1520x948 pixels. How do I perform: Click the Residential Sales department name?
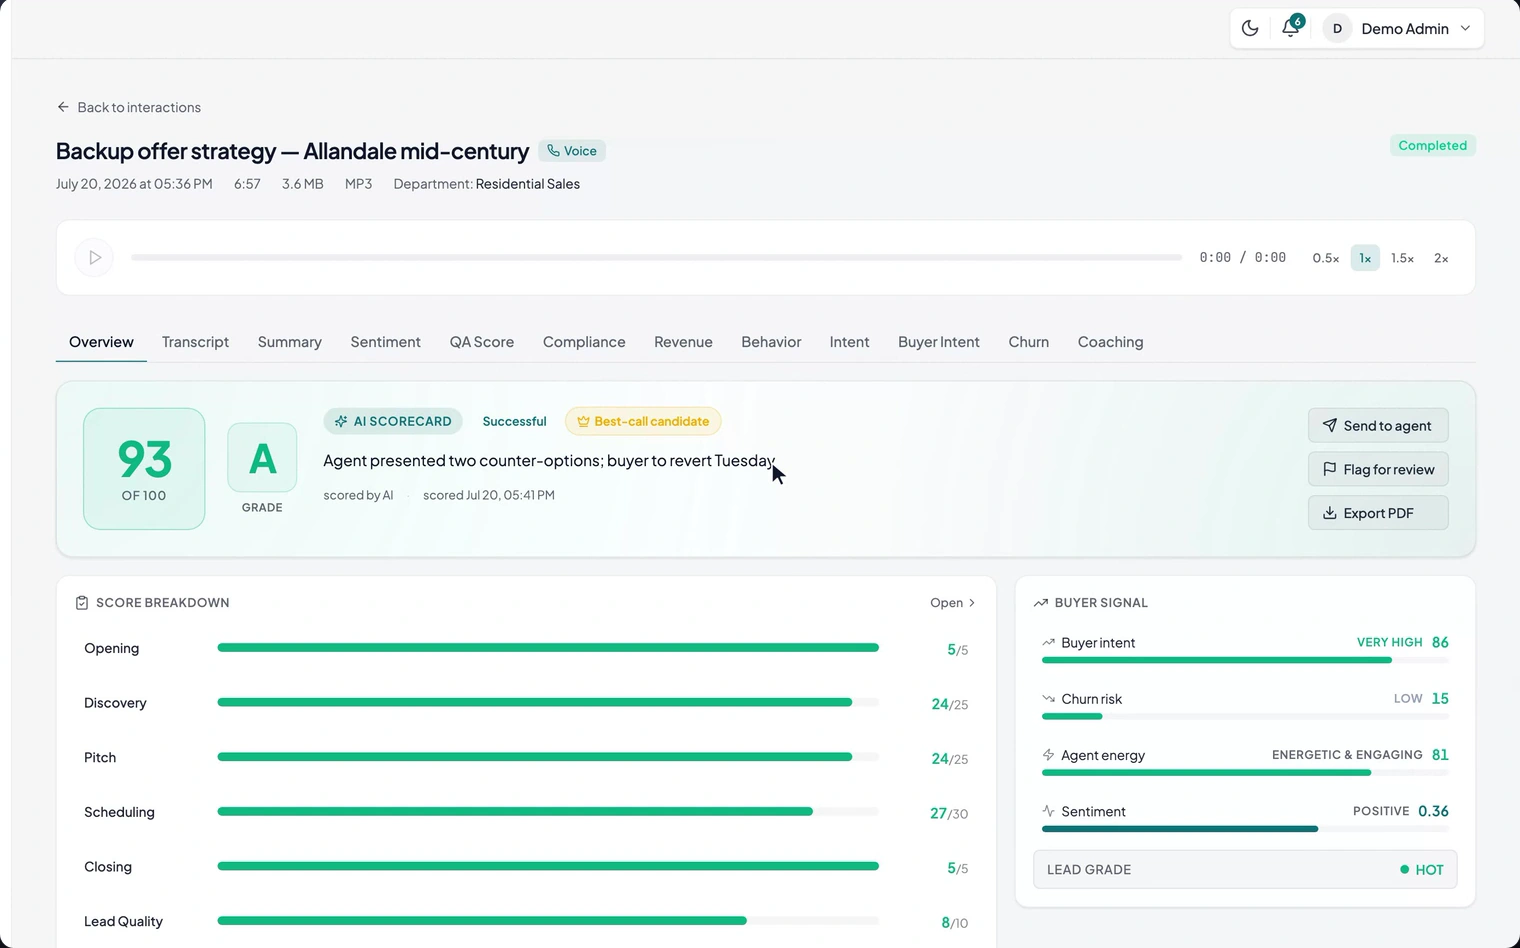click(527, 184)
